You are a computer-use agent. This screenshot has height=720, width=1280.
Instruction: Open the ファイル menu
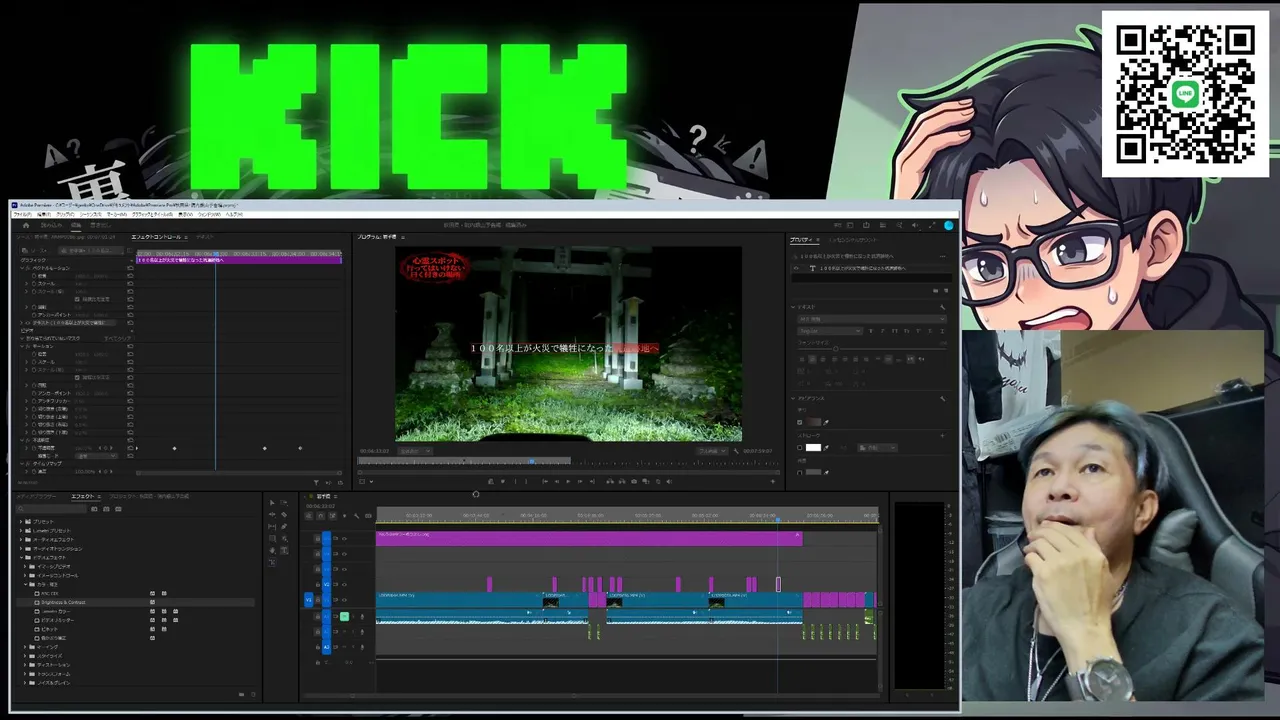(x=22, y=214)
